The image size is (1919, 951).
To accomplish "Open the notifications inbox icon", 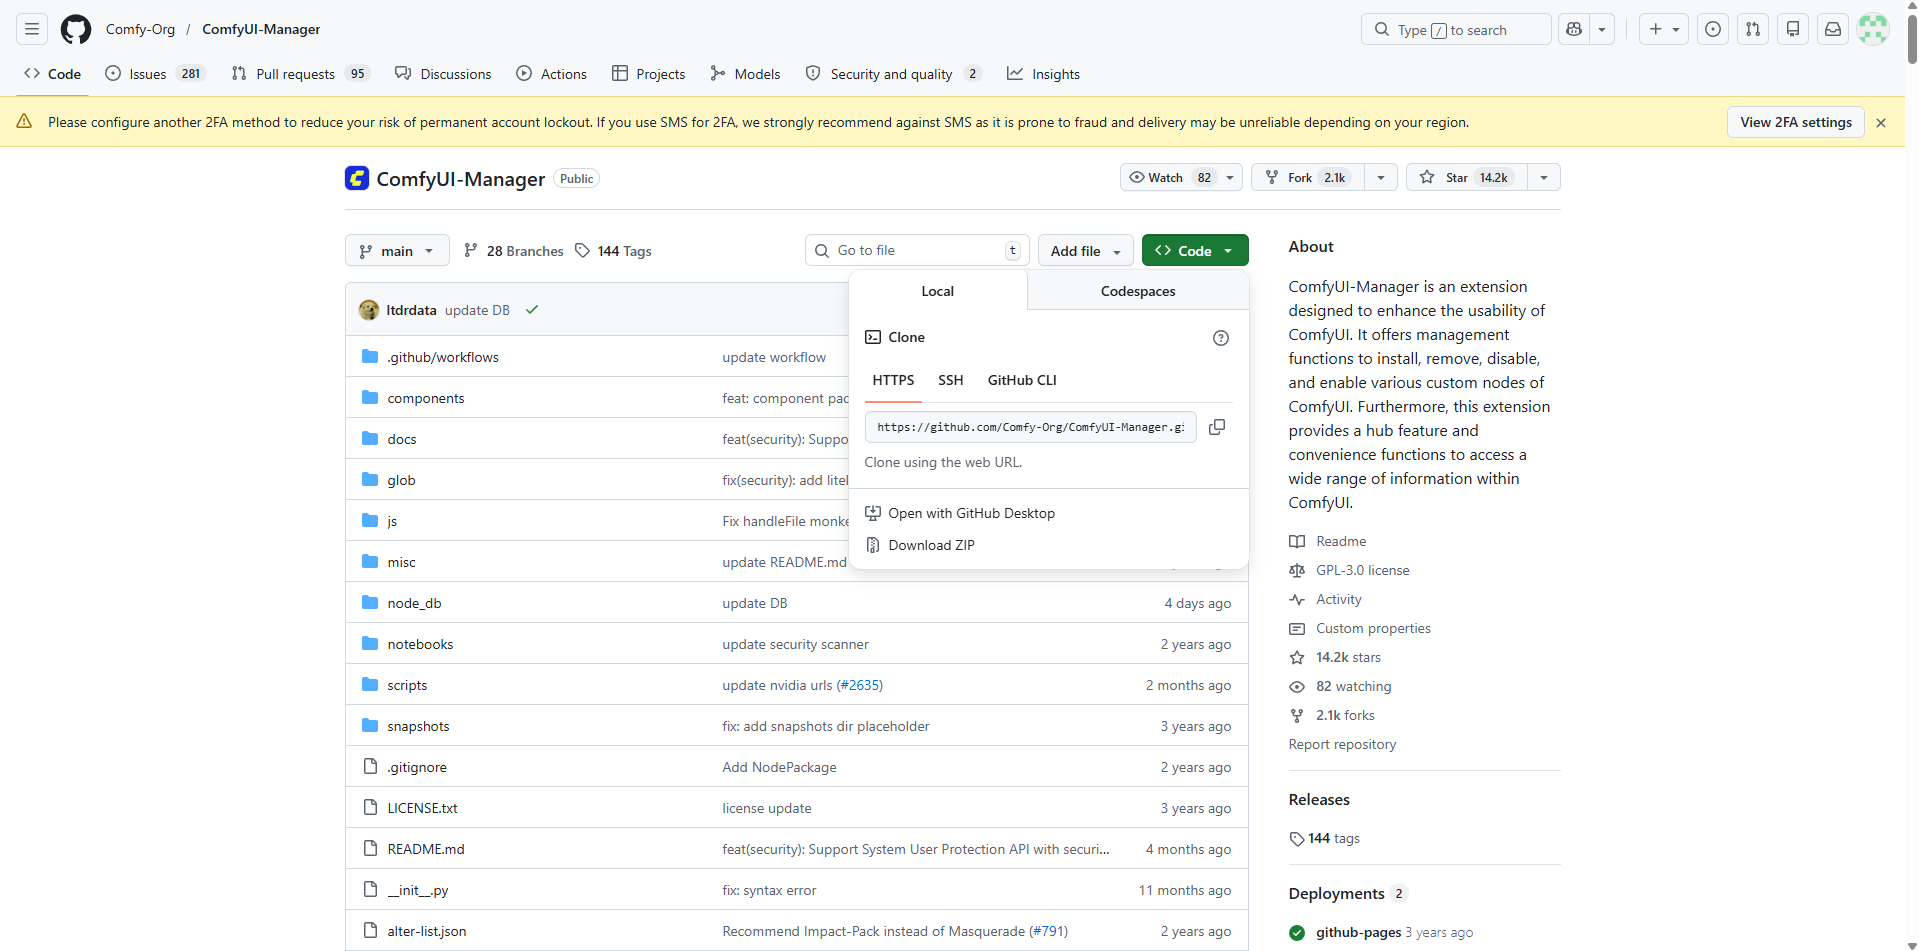I will click(x=1833, y=29).
